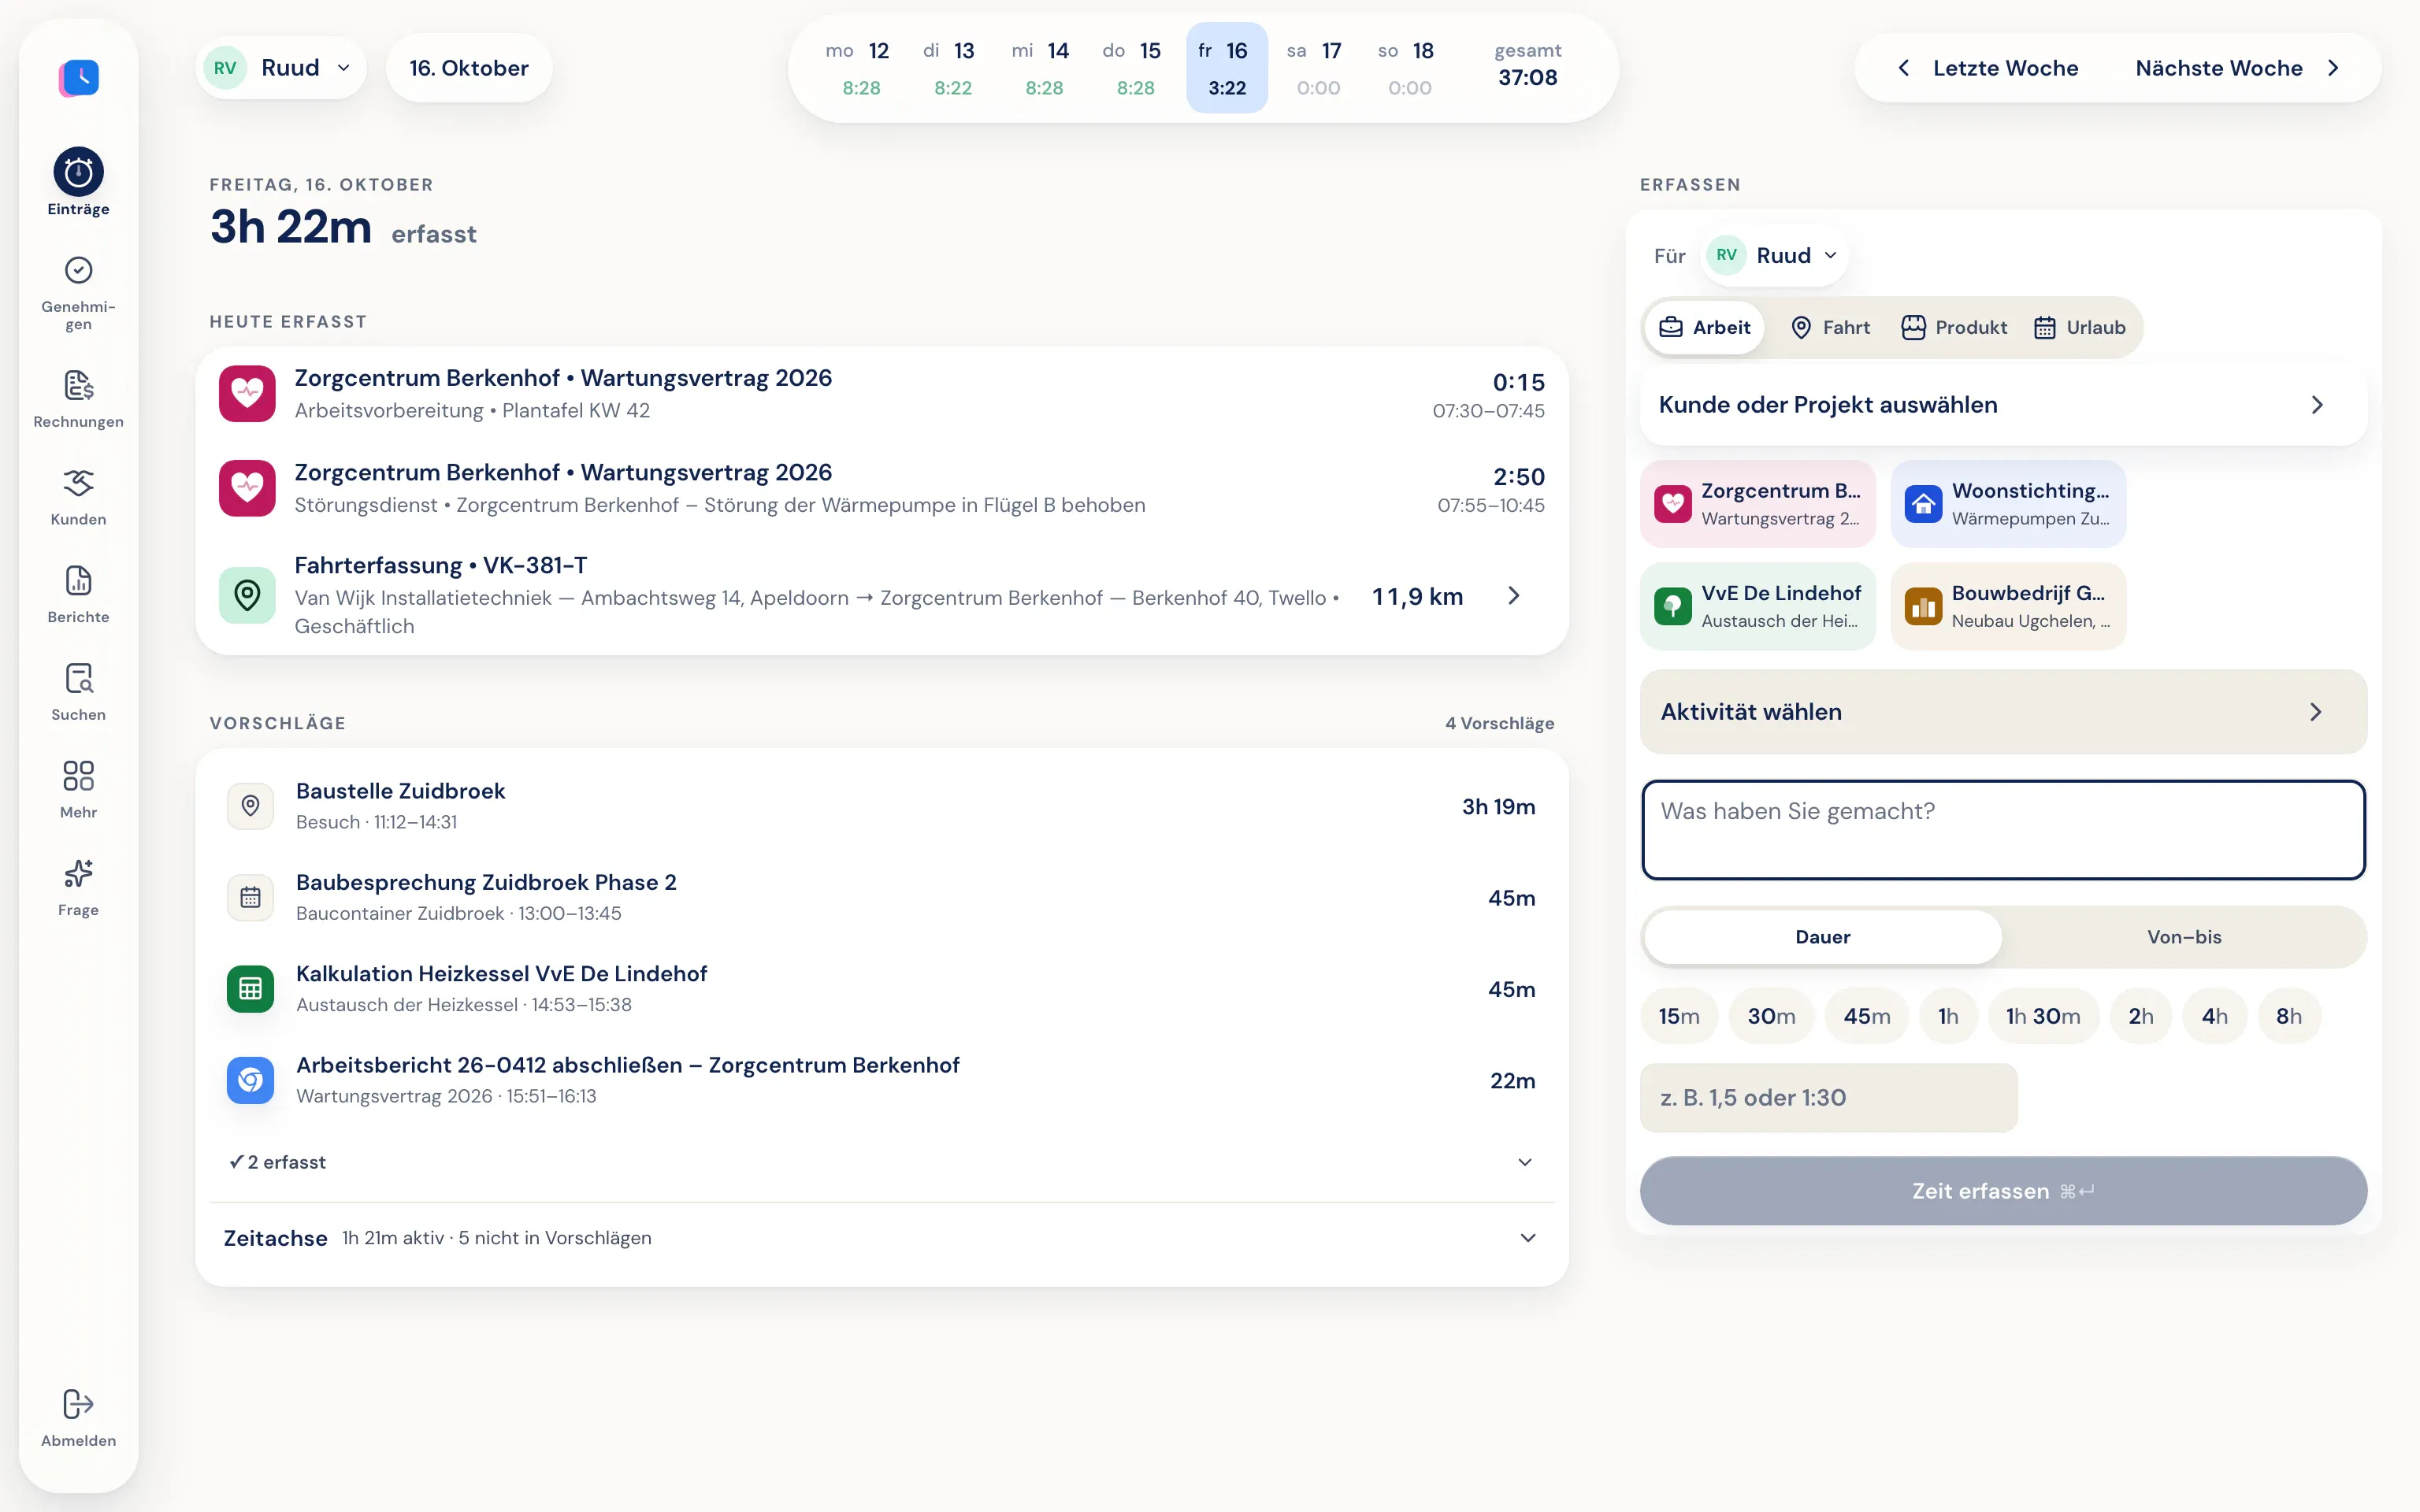
Task: Expand the 2 erfasst section
Action: (x=881, y=1162)
